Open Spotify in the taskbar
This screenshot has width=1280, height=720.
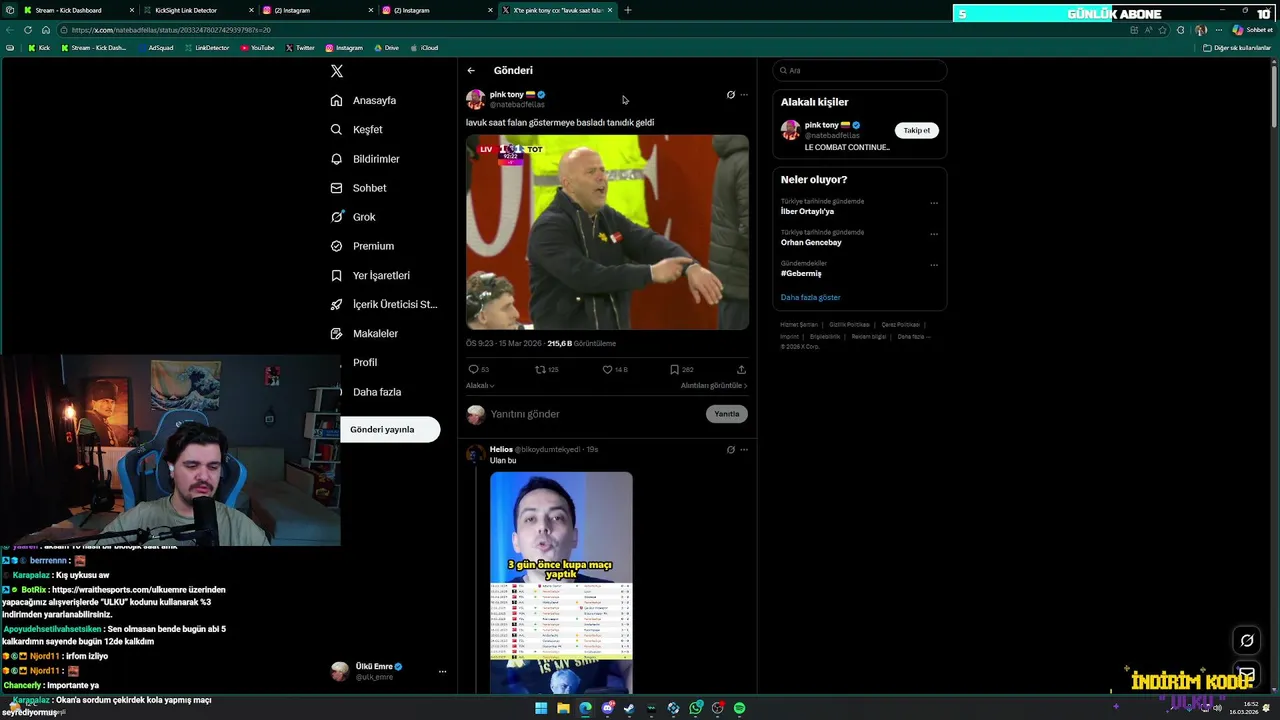coord(739,708)
